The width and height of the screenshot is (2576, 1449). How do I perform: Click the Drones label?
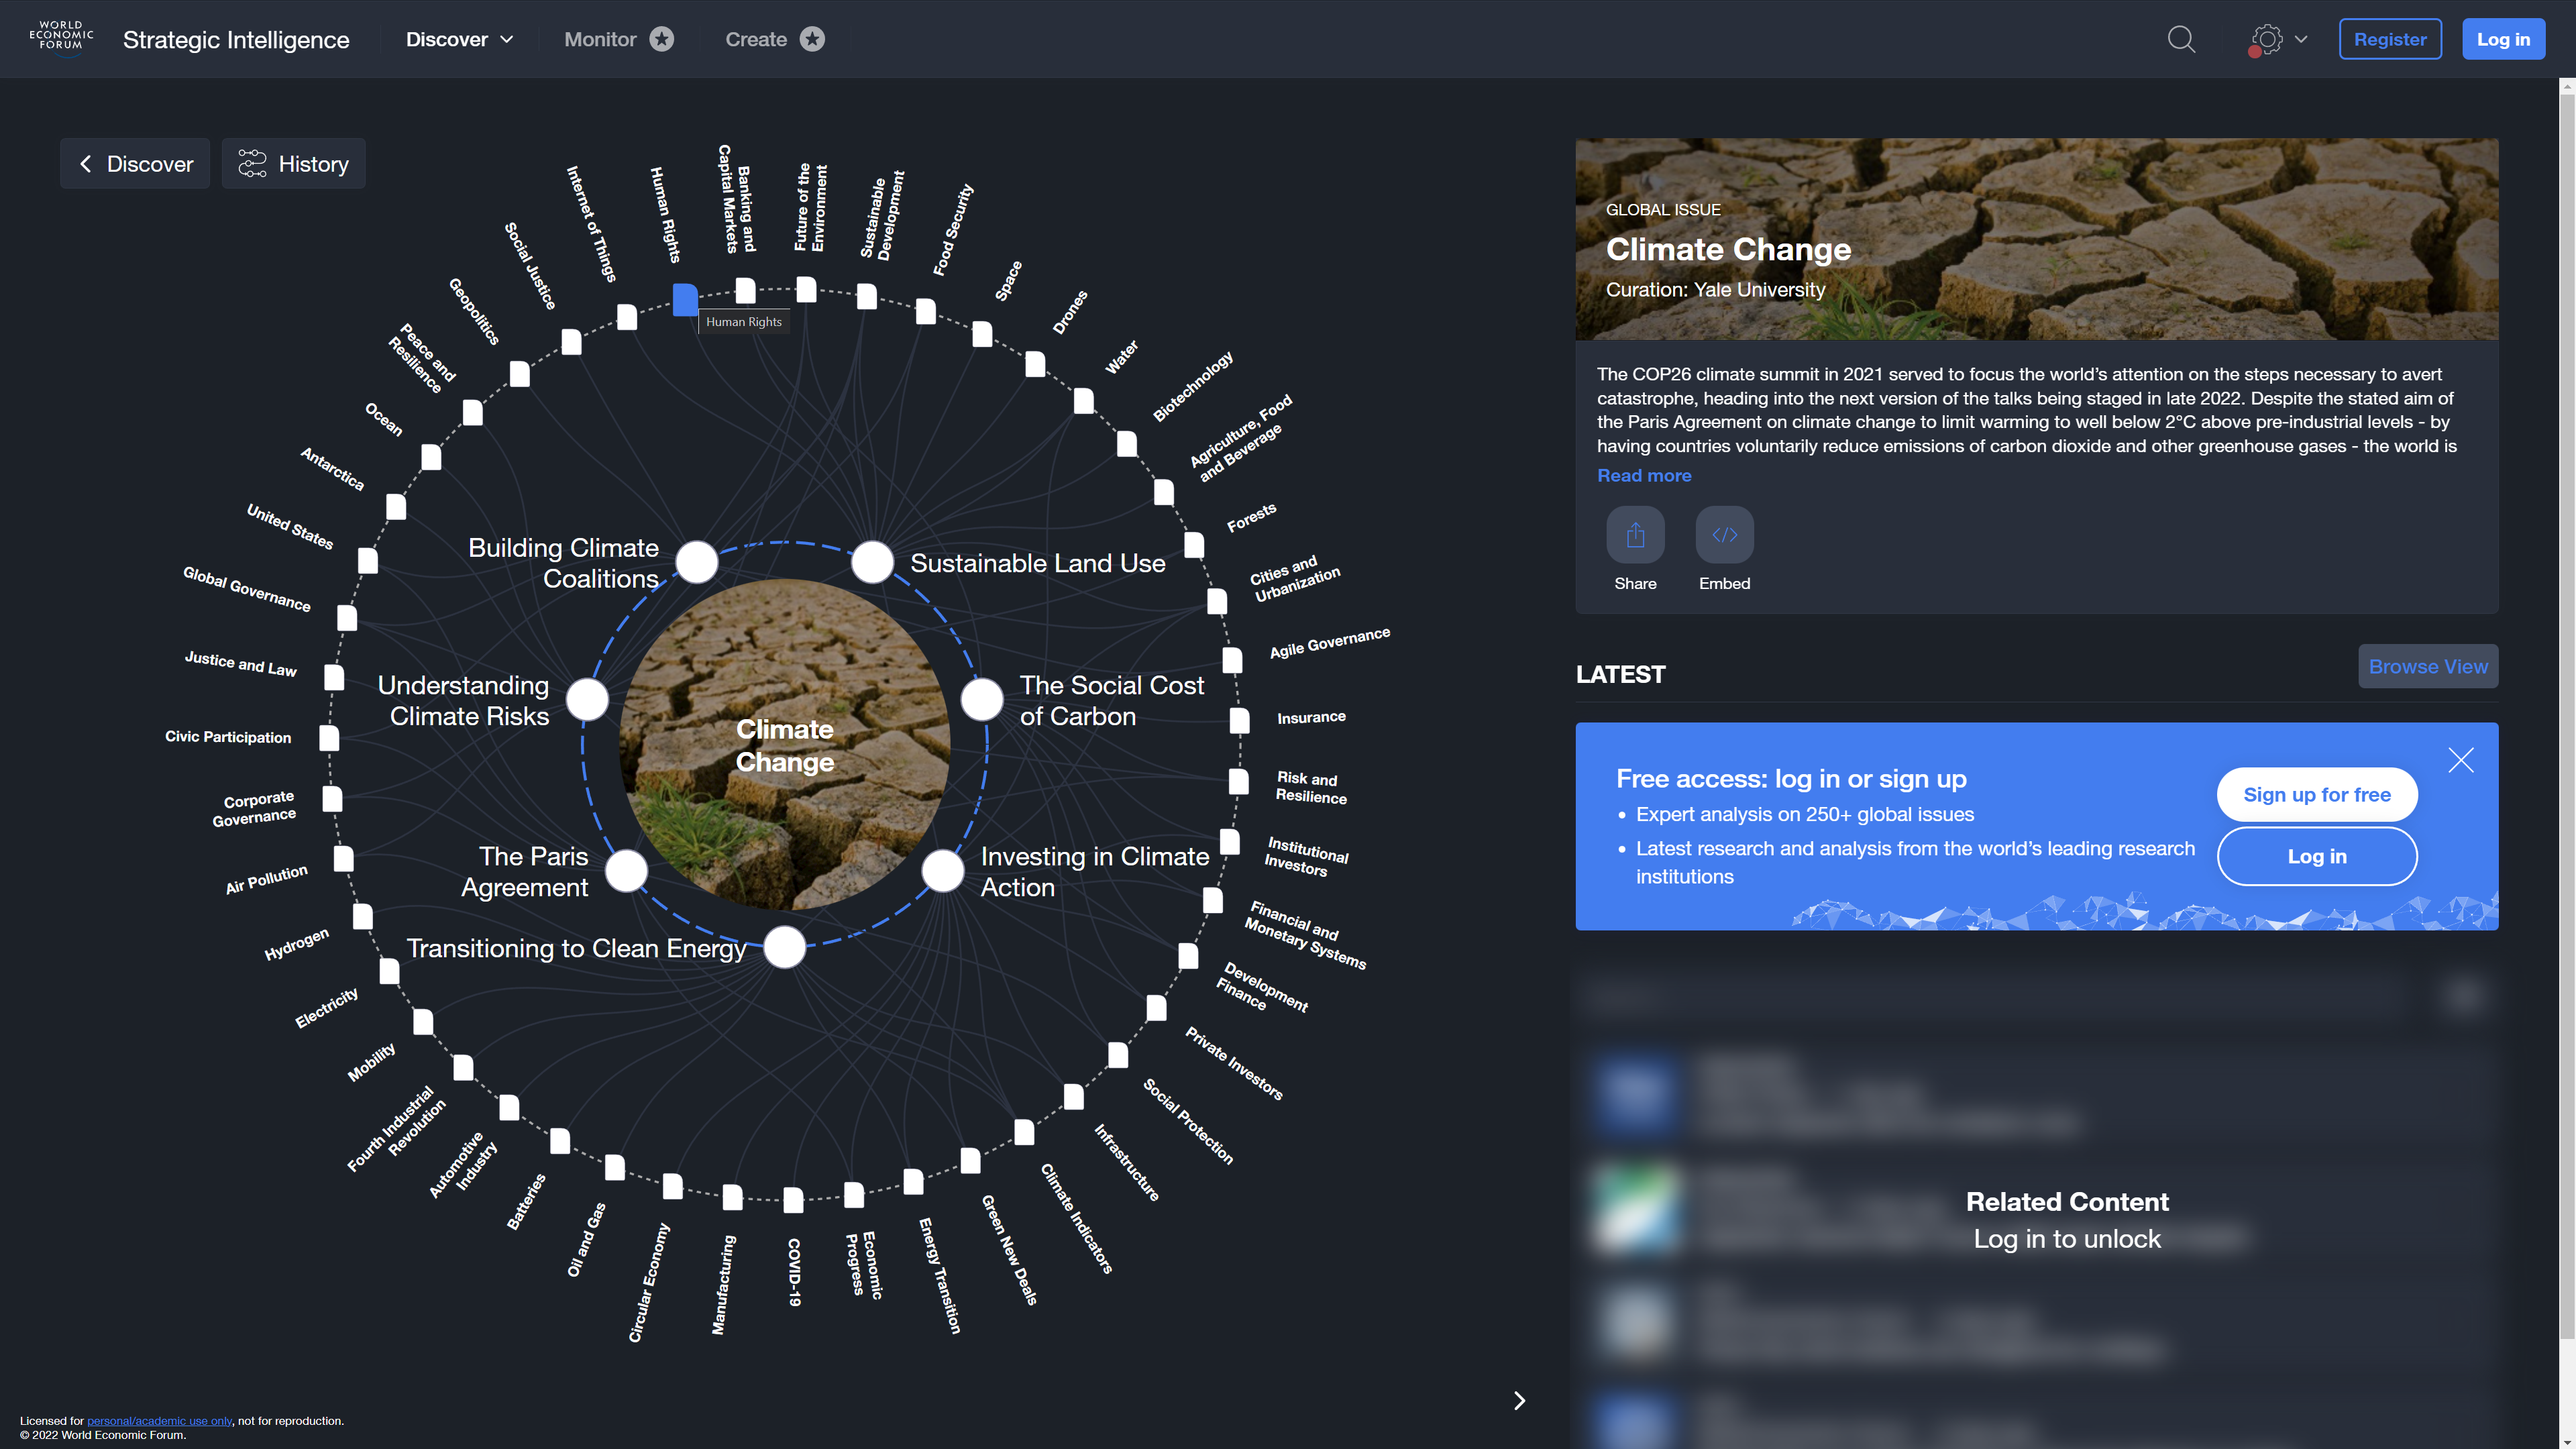pos(1069,312)
